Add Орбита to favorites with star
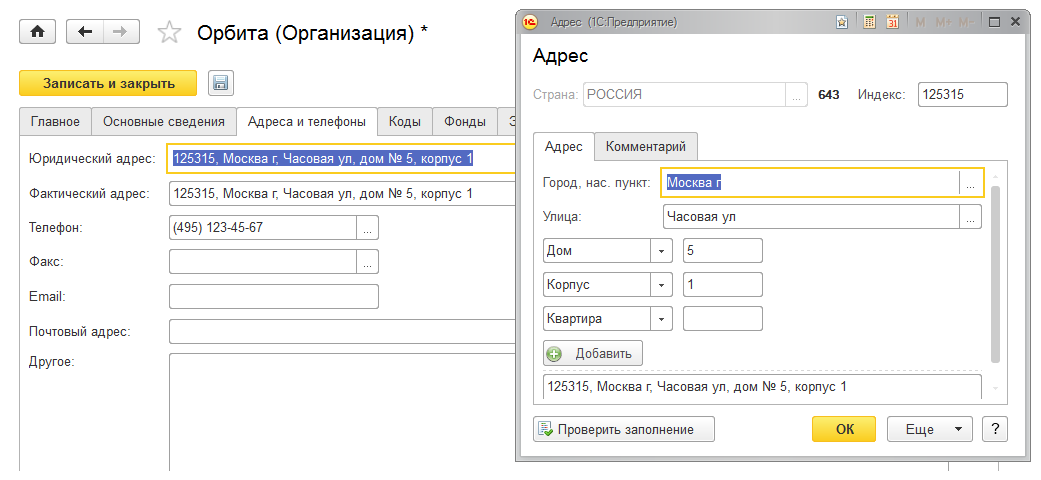The width and height of the screenshot is (1041, 480). (170, 33)
